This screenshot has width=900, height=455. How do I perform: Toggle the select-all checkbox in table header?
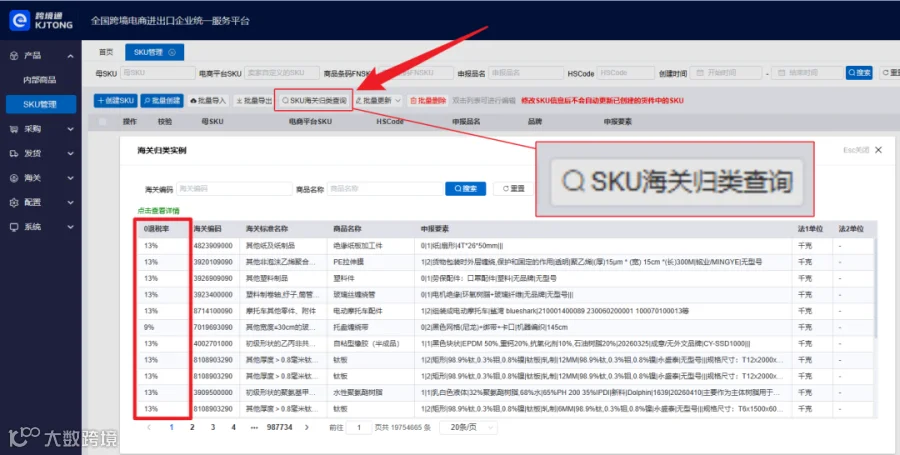click(103, 122)
